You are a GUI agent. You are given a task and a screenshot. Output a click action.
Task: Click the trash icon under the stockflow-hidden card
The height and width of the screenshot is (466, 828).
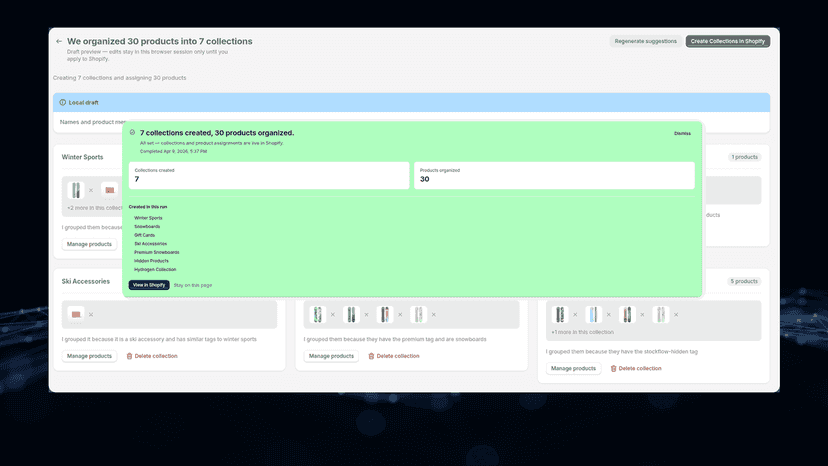pyautogui.click(x=613, y=368)
